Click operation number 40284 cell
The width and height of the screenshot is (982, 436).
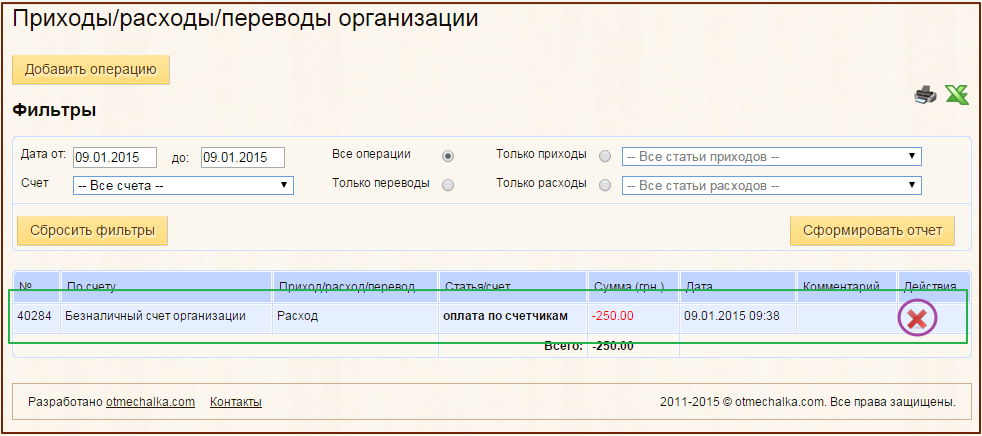tap(36, 316)
